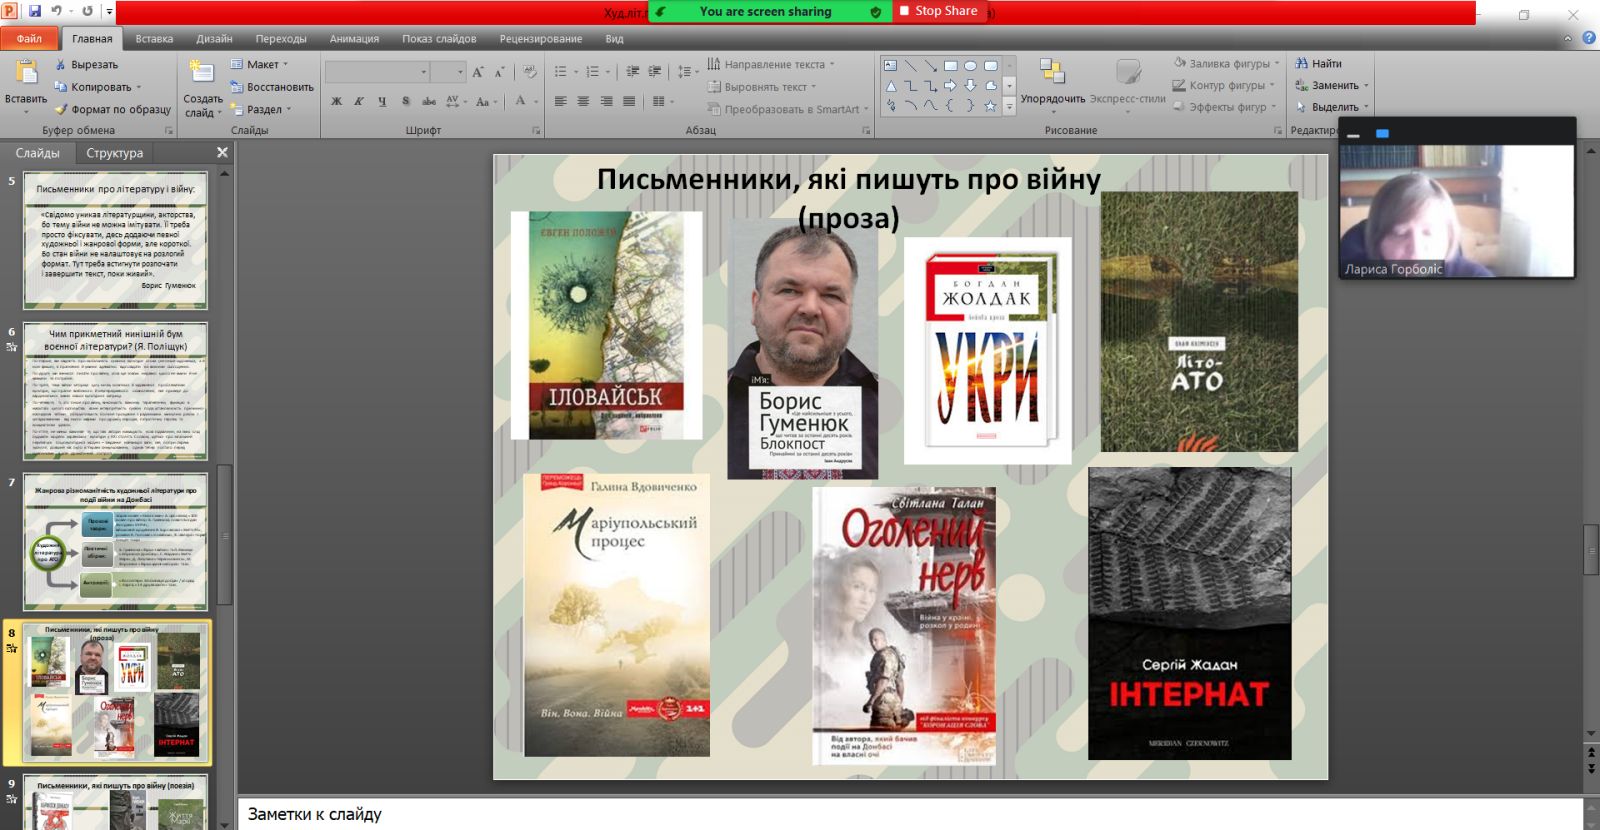Click the Упорядочить arrange icon

click(1052, 72)
